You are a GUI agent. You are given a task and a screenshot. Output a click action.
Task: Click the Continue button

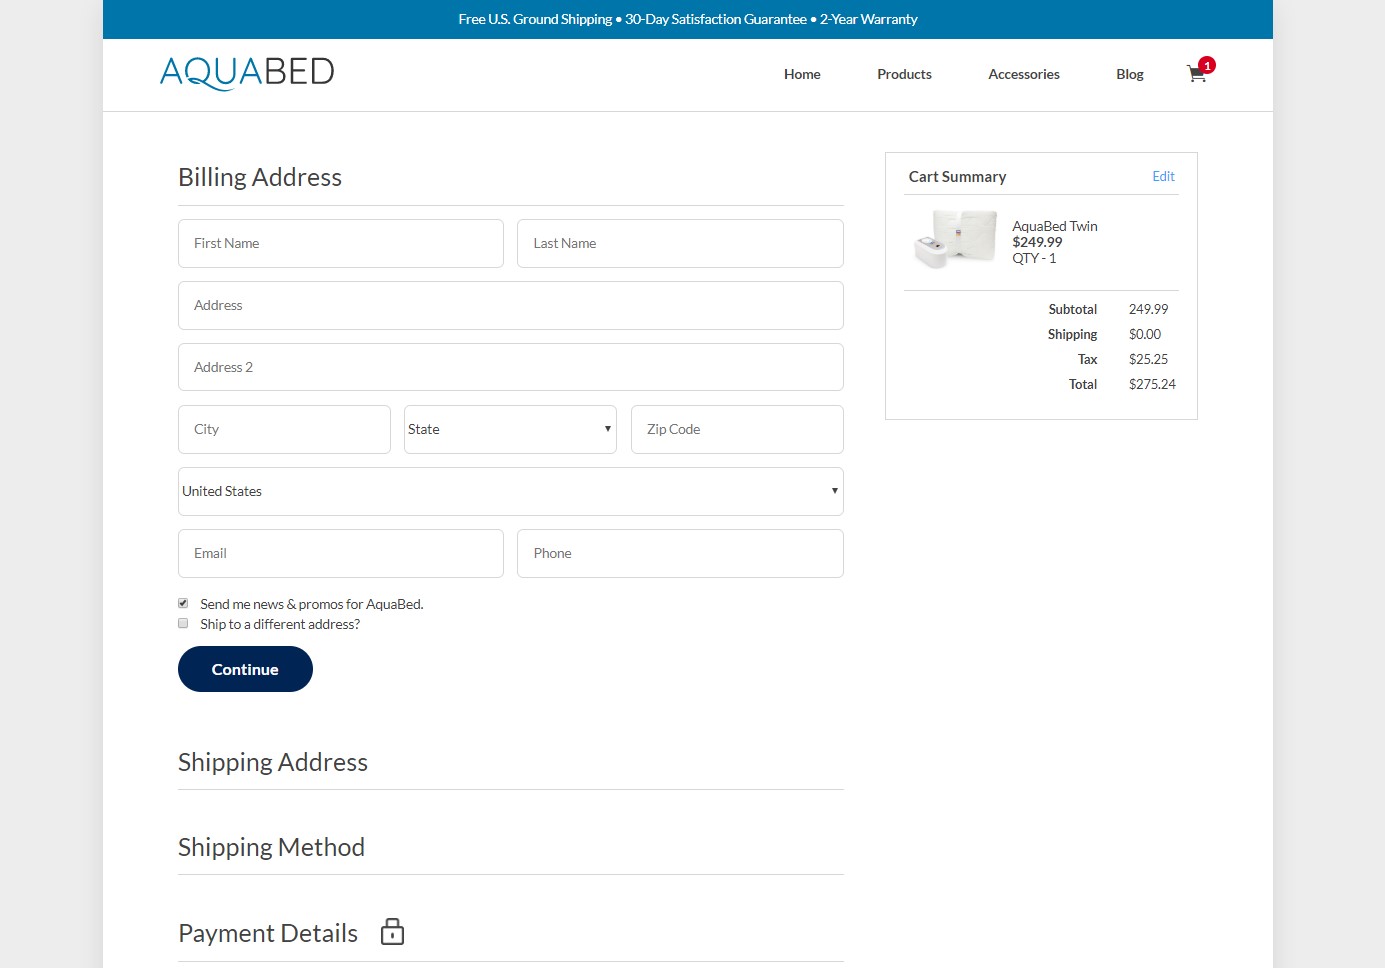pyautogui.click(x=245, y=669)
